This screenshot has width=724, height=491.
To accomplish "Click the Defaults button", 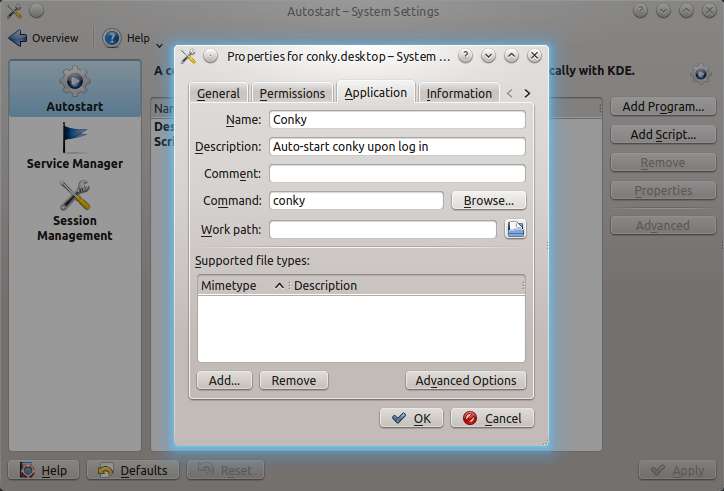I will (133, 470).
